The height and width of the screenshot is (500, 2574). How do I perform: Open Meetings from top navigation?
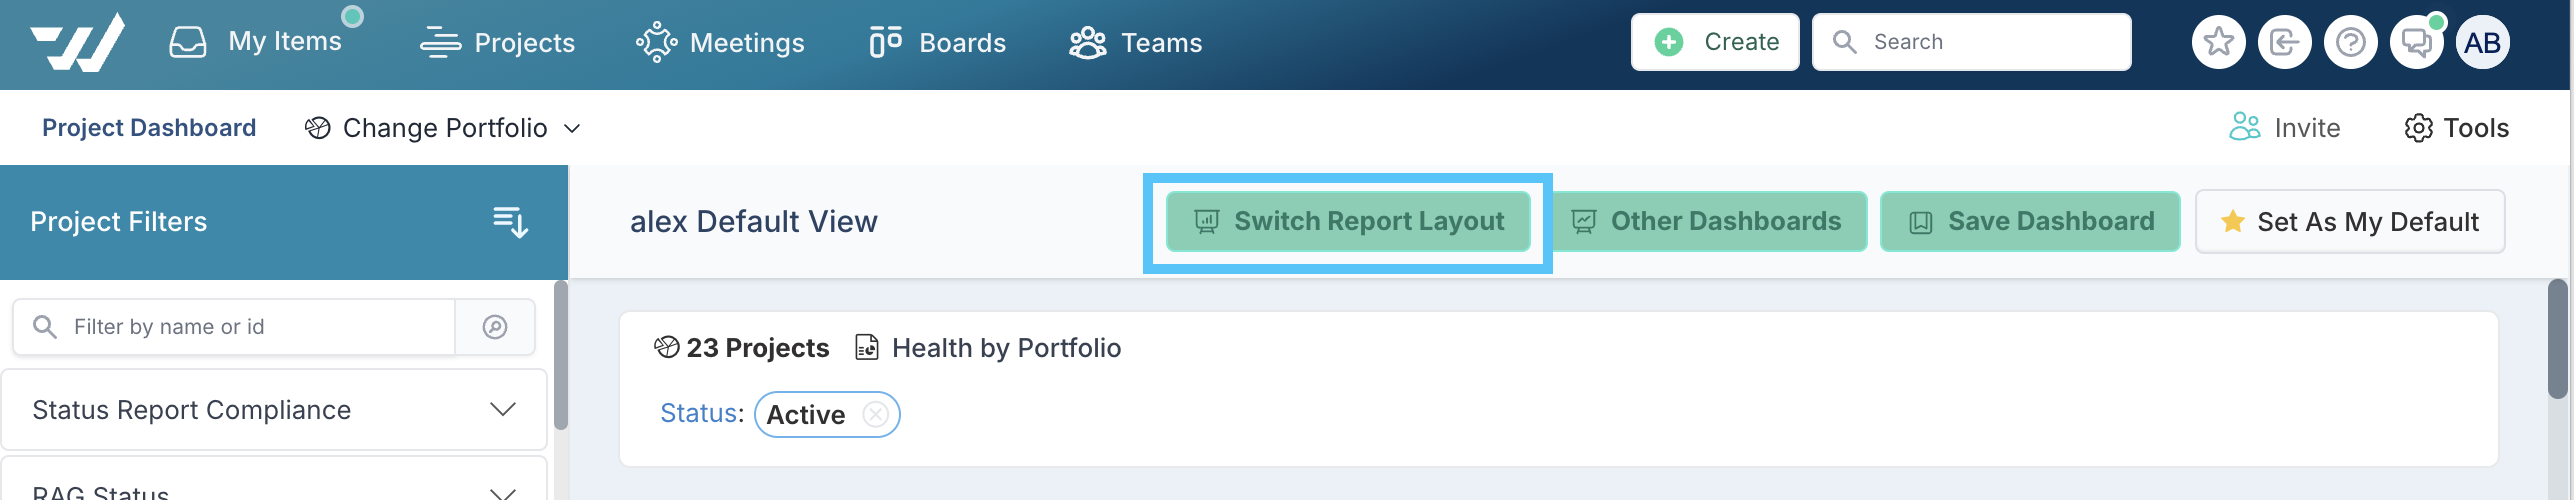click(720, 42)
